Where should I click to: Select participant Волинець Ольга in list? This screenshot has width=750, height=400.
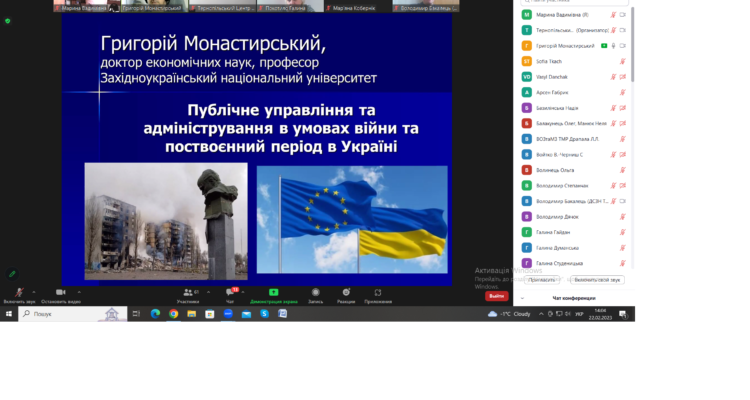click(574, 170)
